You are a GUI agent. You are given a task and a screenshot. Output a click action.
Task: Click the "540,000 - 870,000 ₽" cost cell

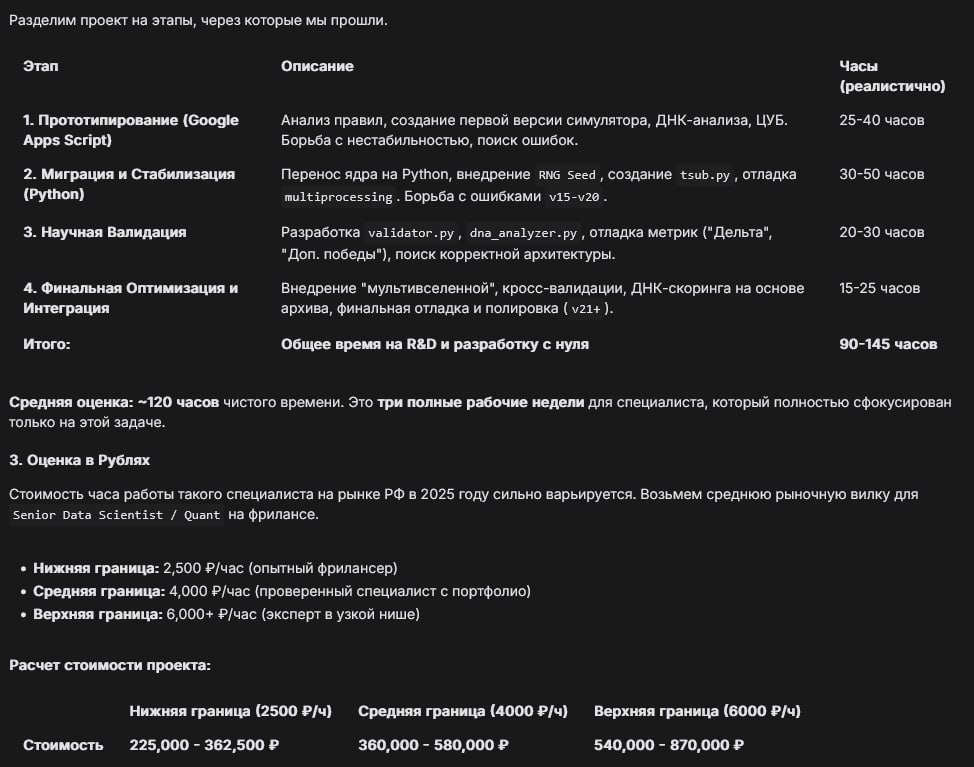[669, 745]
